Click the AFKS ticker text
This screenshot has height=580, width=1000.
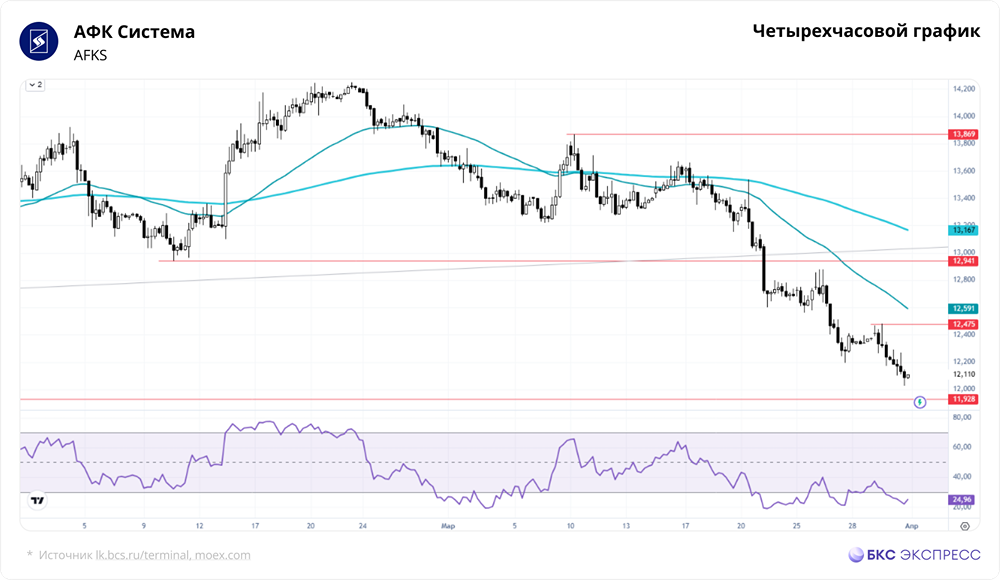click(x=90, y=56)
